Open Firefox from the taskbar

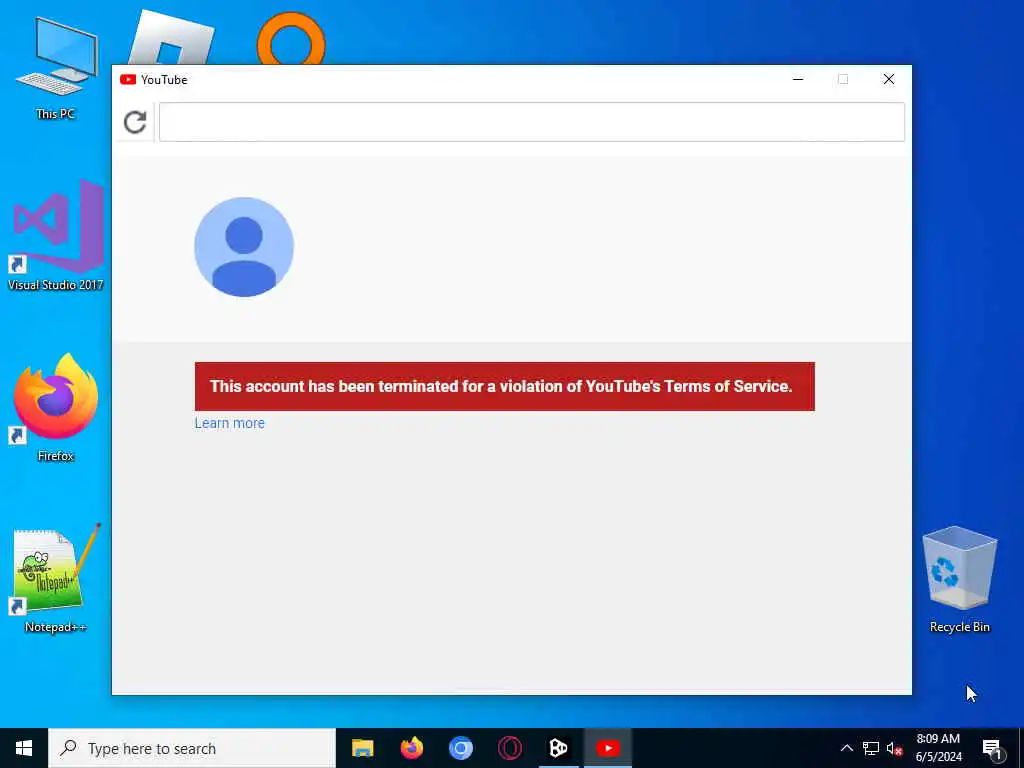point(411,748)
